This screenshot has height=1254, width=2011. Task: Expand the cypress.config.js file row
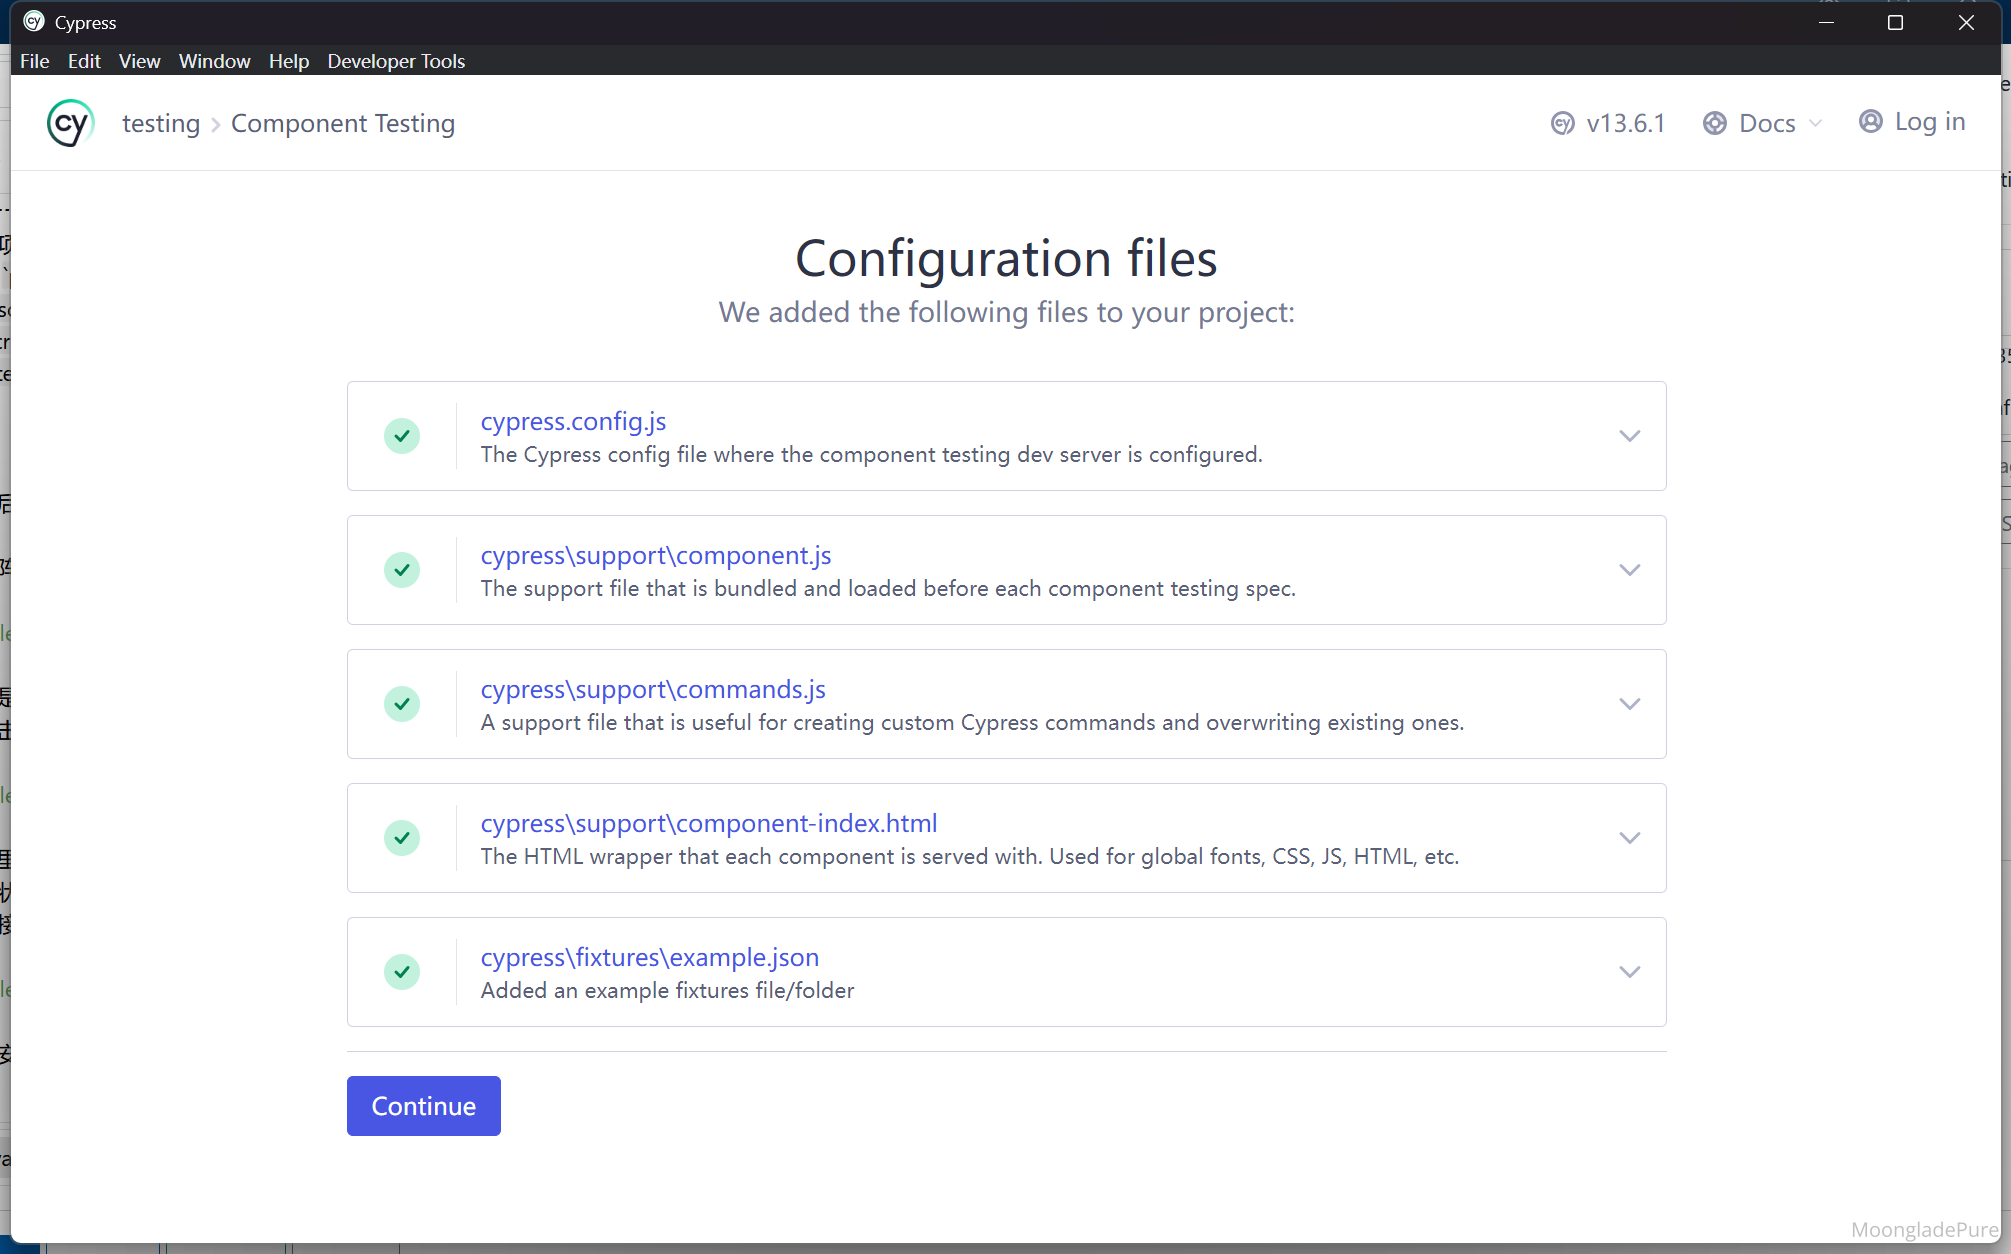[1629, 436]
